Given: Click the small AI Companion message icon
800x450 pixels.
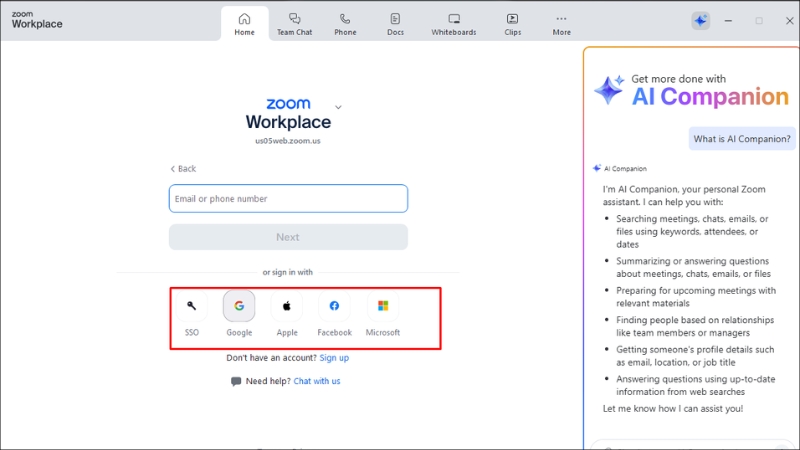Looking at the screenshot, I should click(x=597, y=168).
